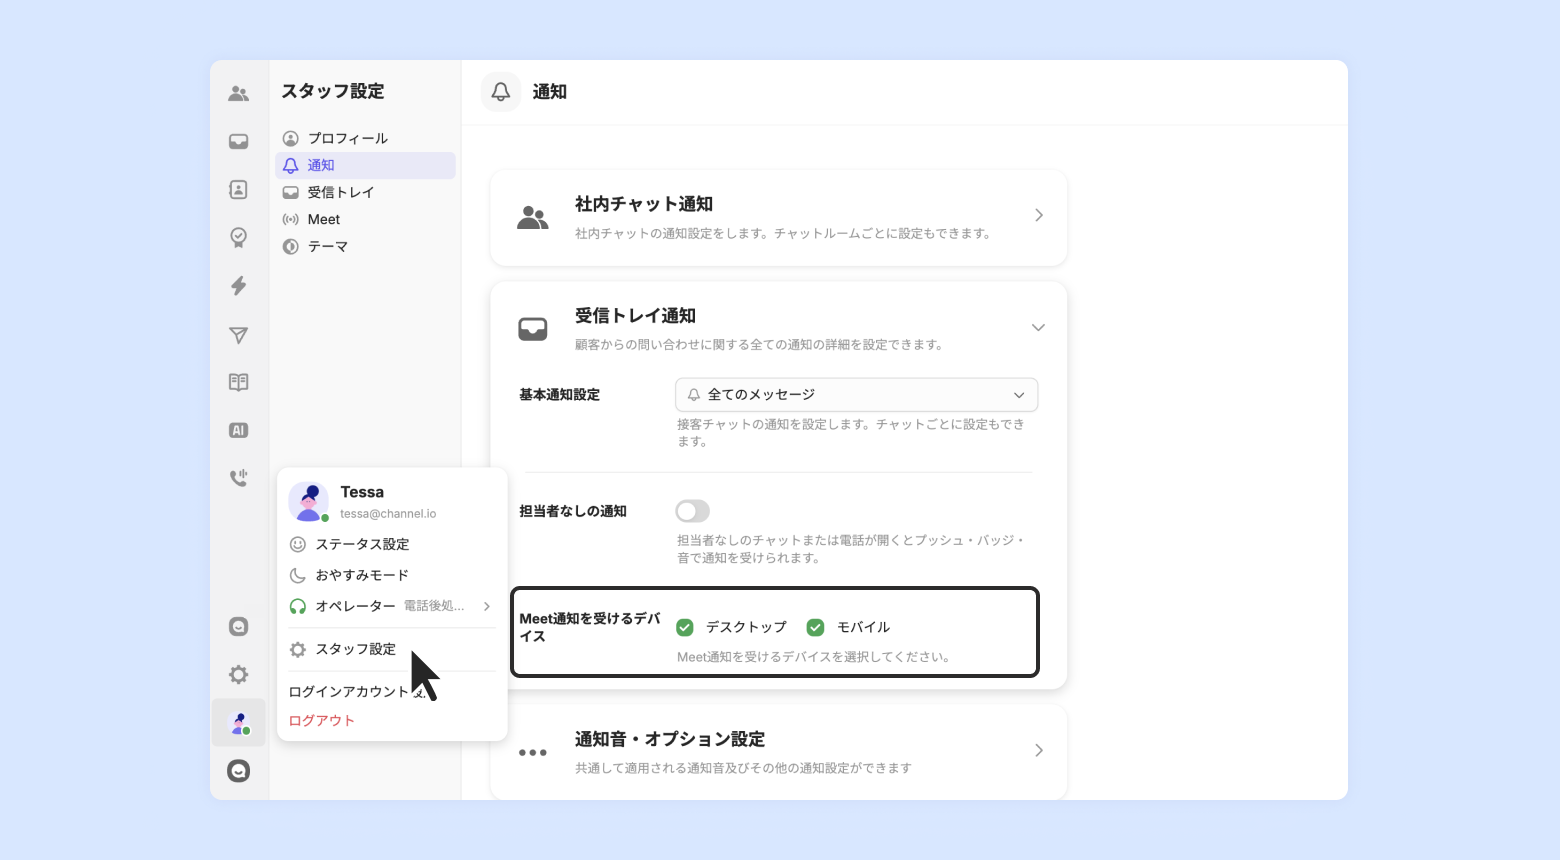The image size is (1560, 860).
Task: Open the 全てのメッセージ dropdown
Action: click(857, 395)
